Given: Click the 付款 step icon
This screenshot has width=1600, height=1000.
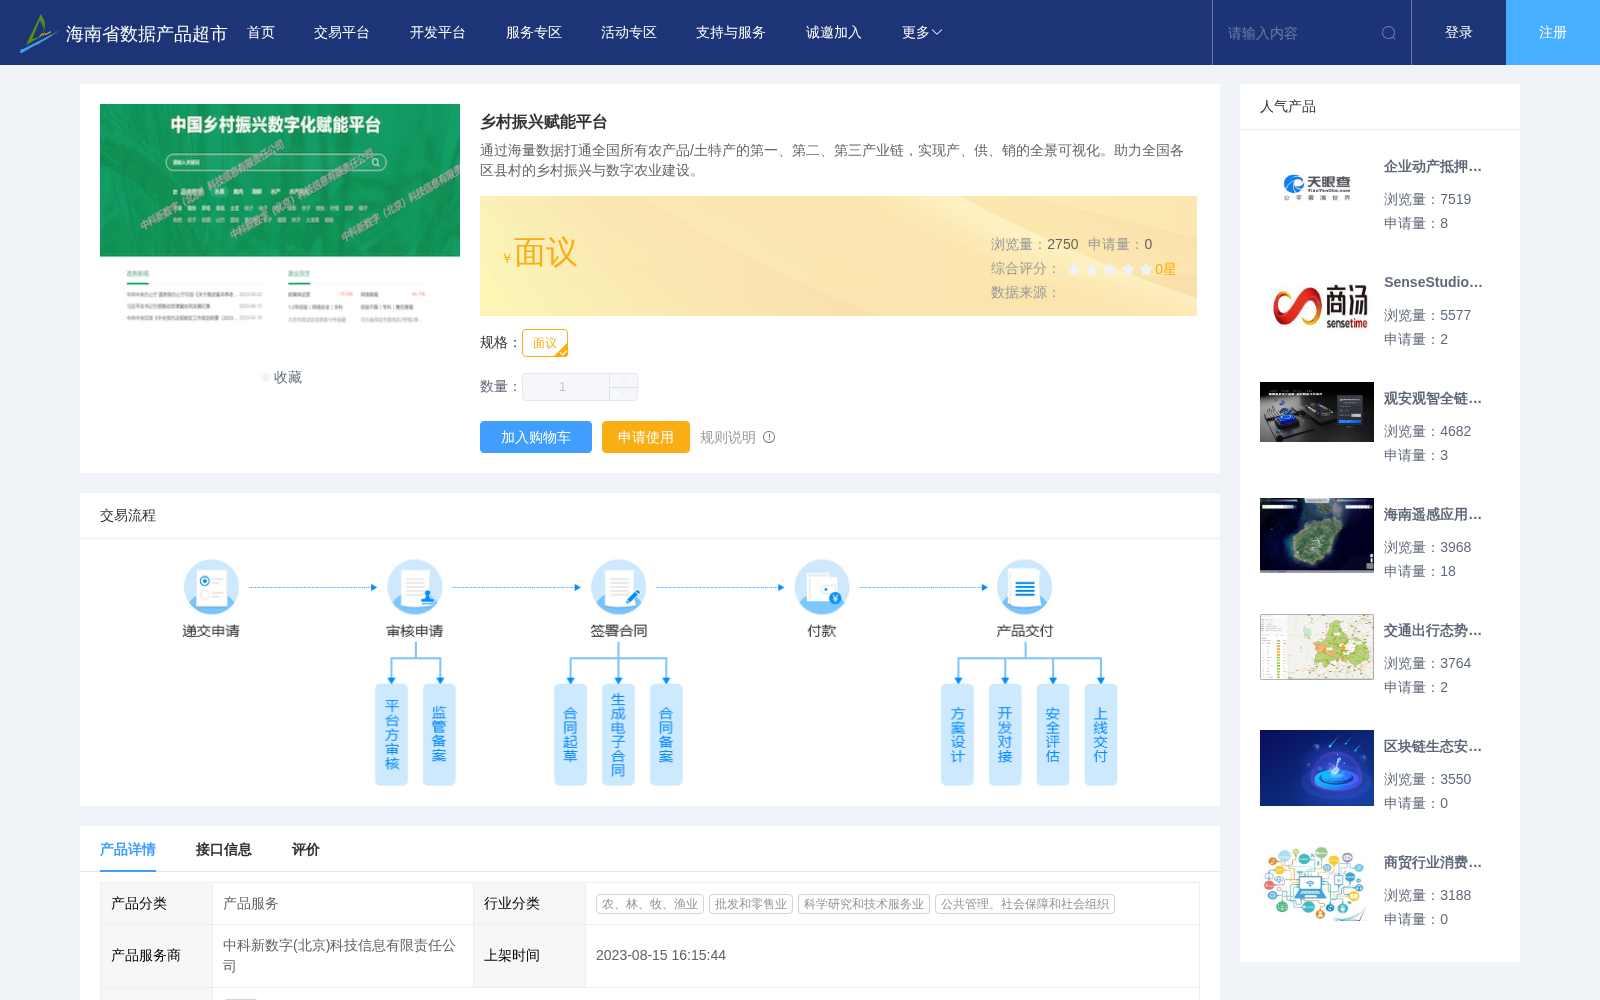Looking at the screenshot, I should [x=822, y=586].
